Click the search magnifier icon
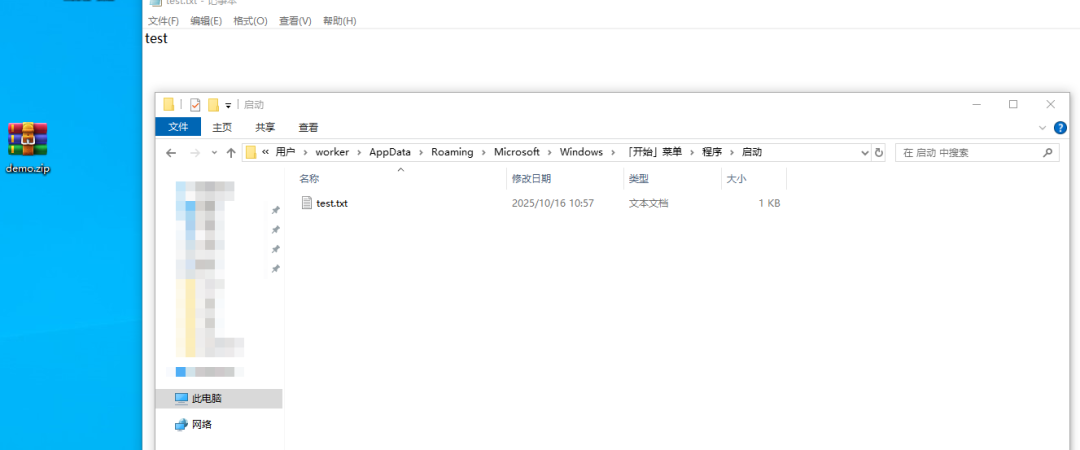 [1047, 153]
